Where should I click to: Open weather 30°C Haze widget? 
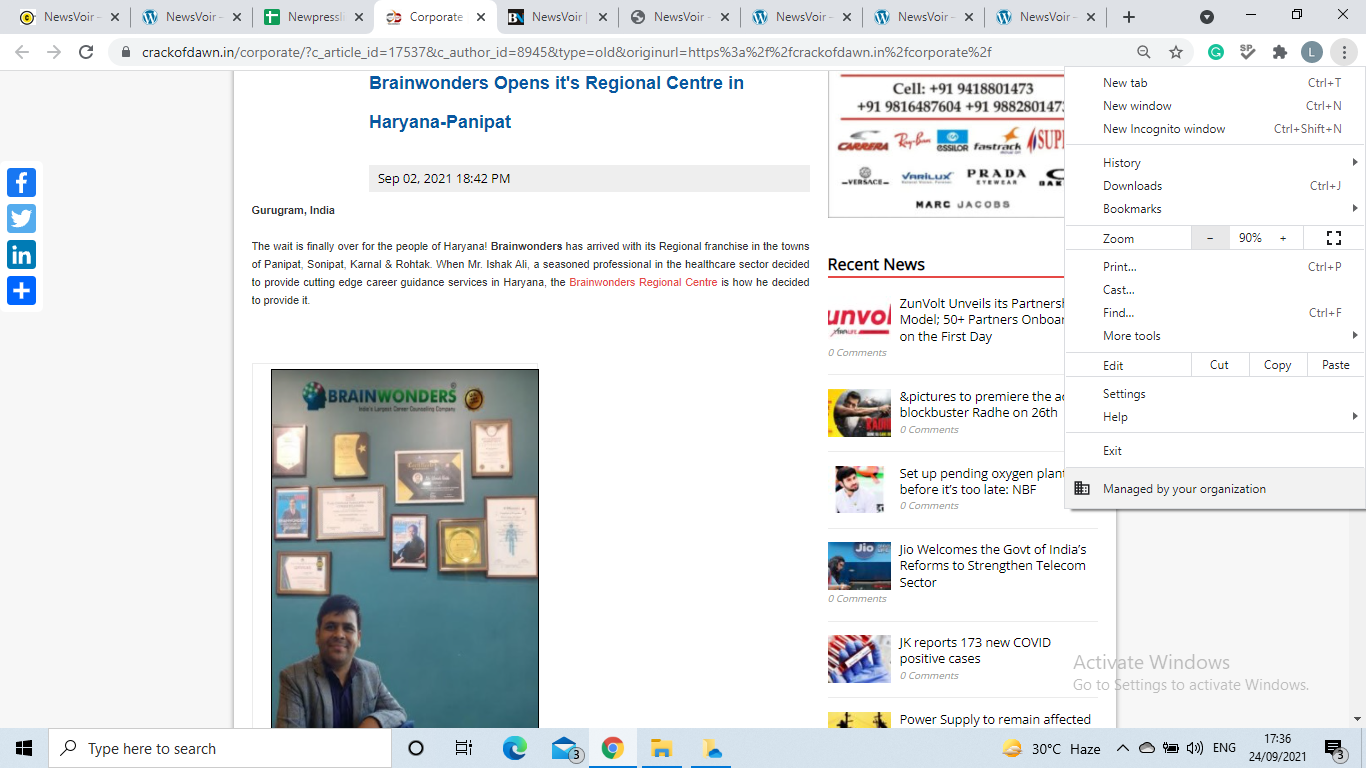pyautogui.click(x=1050, y=748)
